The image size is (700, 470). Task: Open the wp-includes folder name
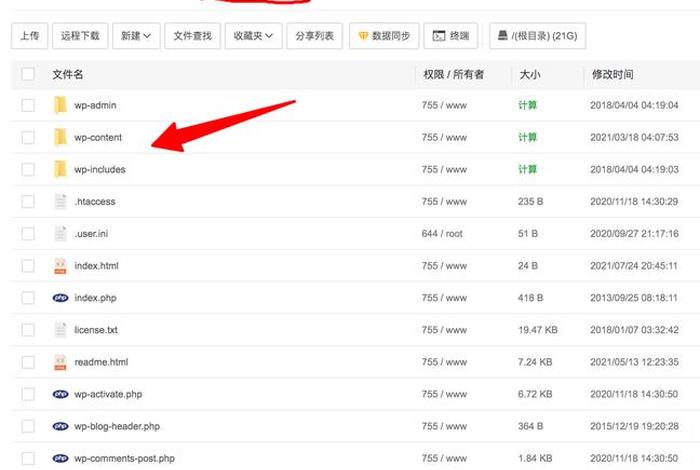coord(100,170)
